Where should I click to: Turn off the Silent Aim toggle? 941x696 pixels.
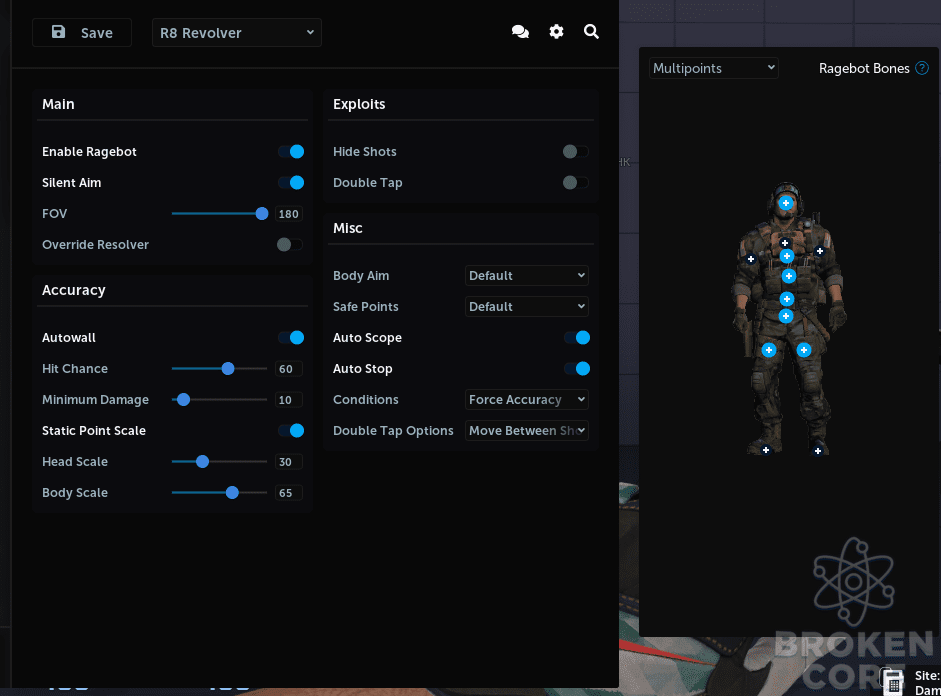[x=291, y=182]
